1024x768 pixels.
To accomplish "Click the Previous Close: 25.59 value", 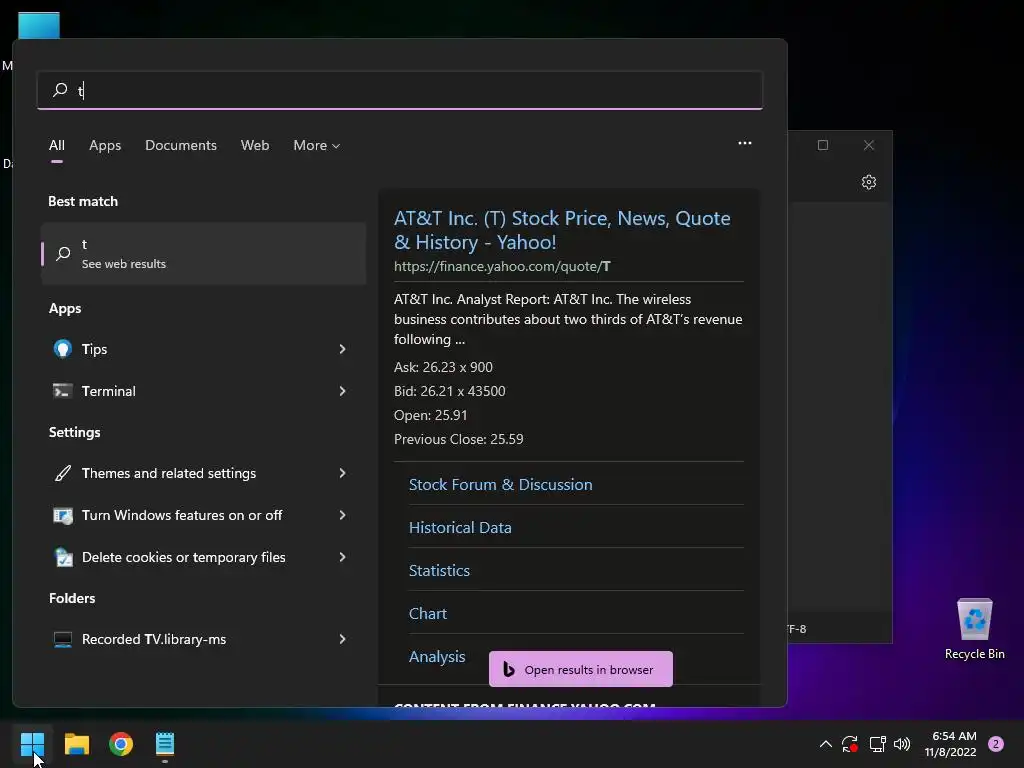I will click(458, 439).
